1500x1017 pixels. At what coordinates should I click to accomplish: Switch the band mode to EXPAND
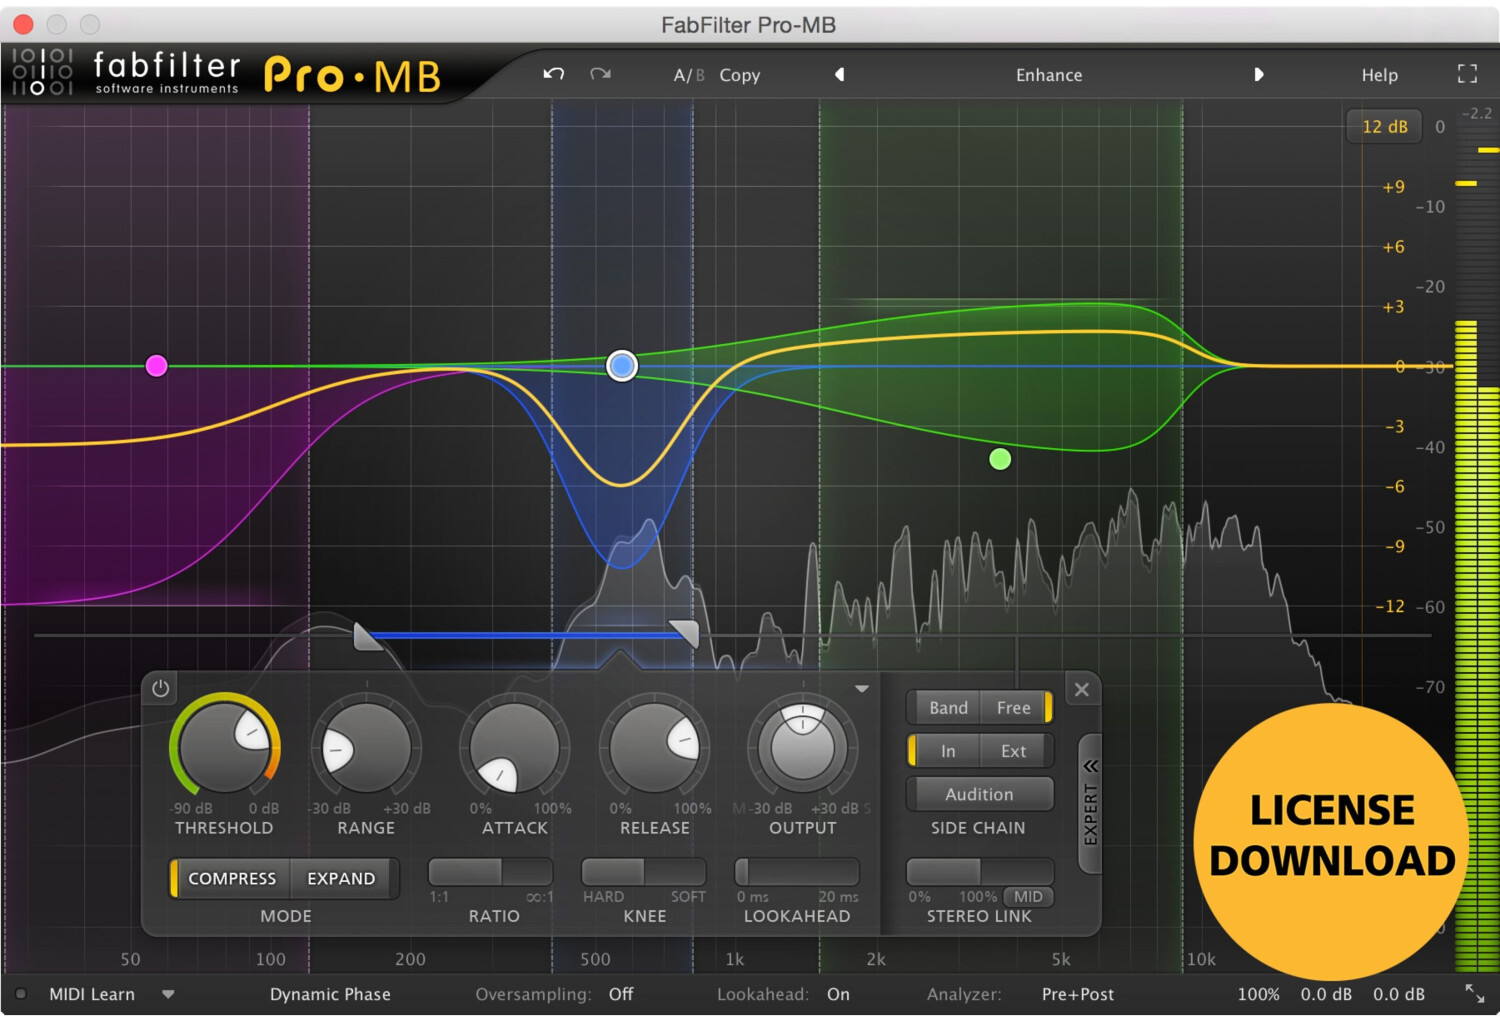pos(340,878)
